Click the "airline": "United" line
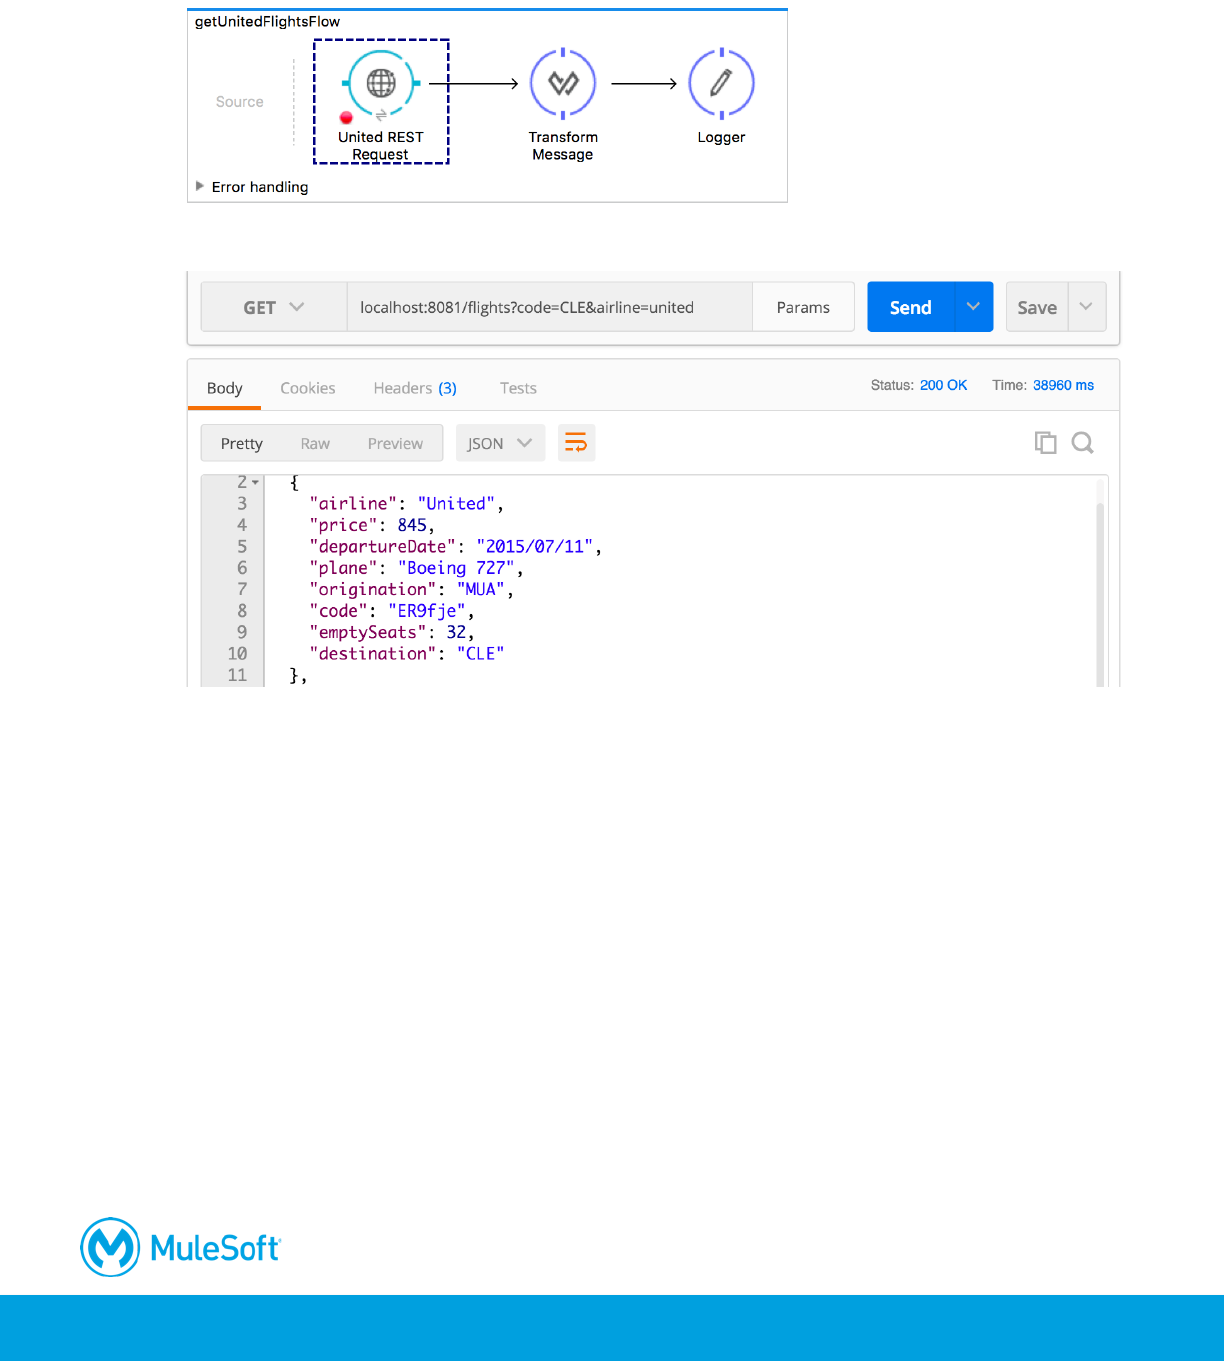This screenshot has width=1224, height=1361. tap(406, 504)
